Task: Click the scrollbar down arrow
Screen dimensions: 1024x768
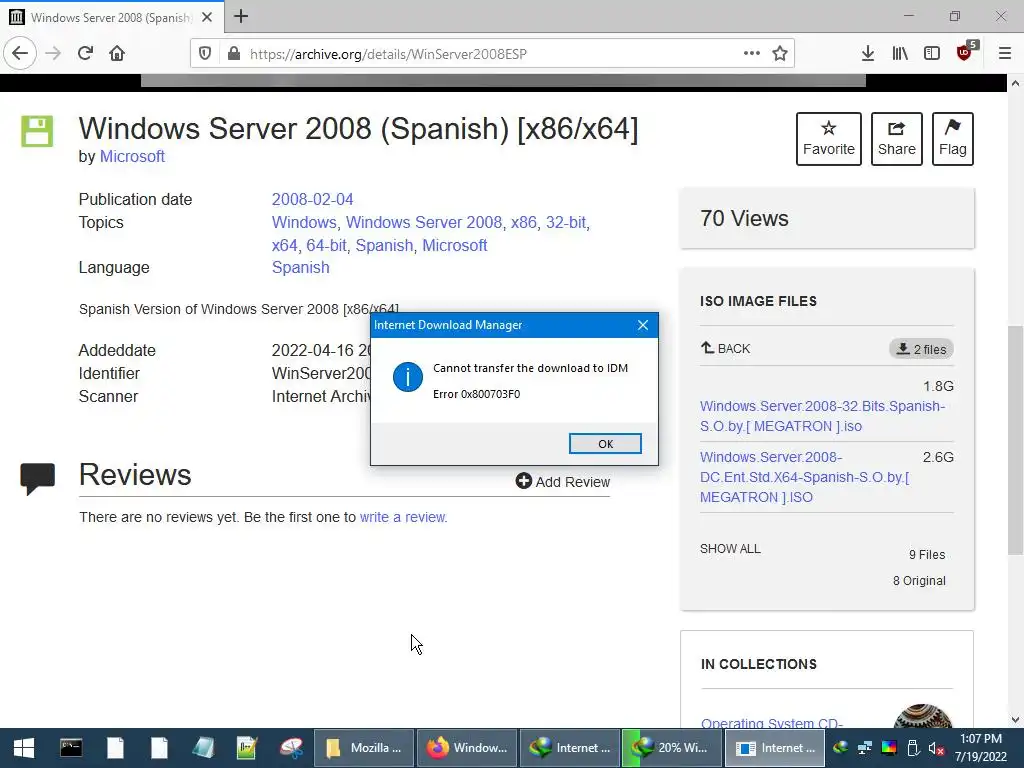Action: pyautogui.click(x=1015, y=720)
